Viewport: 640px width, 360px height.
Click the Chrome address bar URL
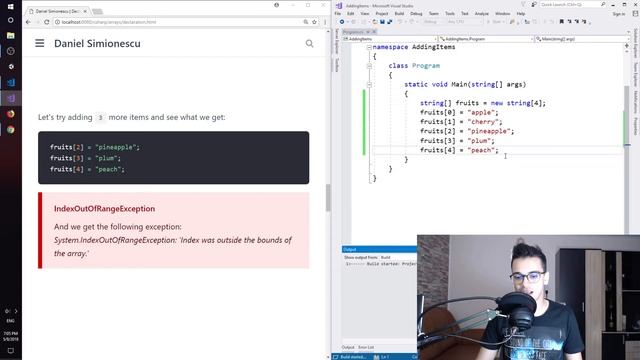click(x=109, y=22)
